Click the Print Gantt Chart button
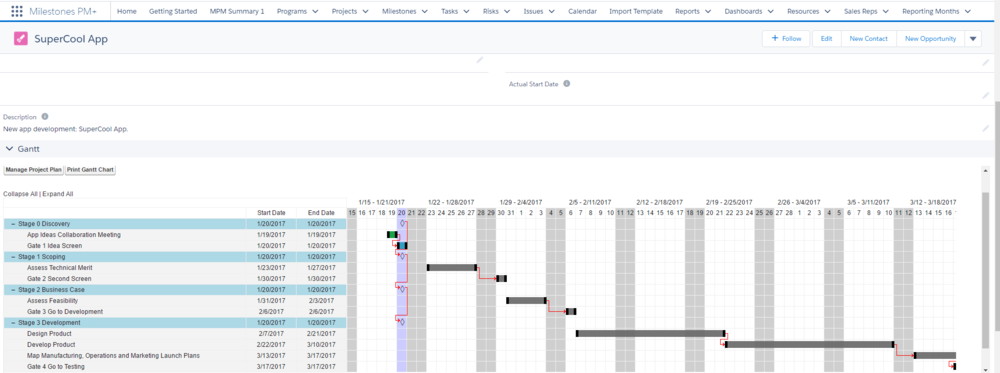This screenshot has height=373, width=1000. pyautogui.click(x=91, y=170)
